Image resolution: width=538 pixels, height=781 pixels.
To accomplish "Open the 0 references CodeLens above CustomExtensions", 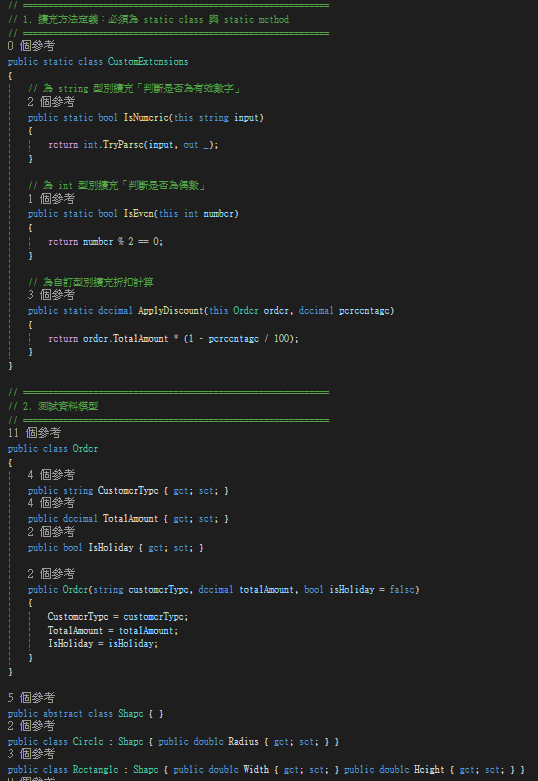I will tap(31, 46).
